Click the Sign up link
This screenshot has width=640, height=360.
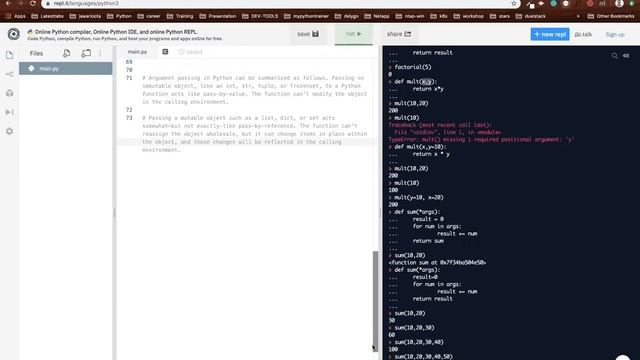[x=615, y=35]
